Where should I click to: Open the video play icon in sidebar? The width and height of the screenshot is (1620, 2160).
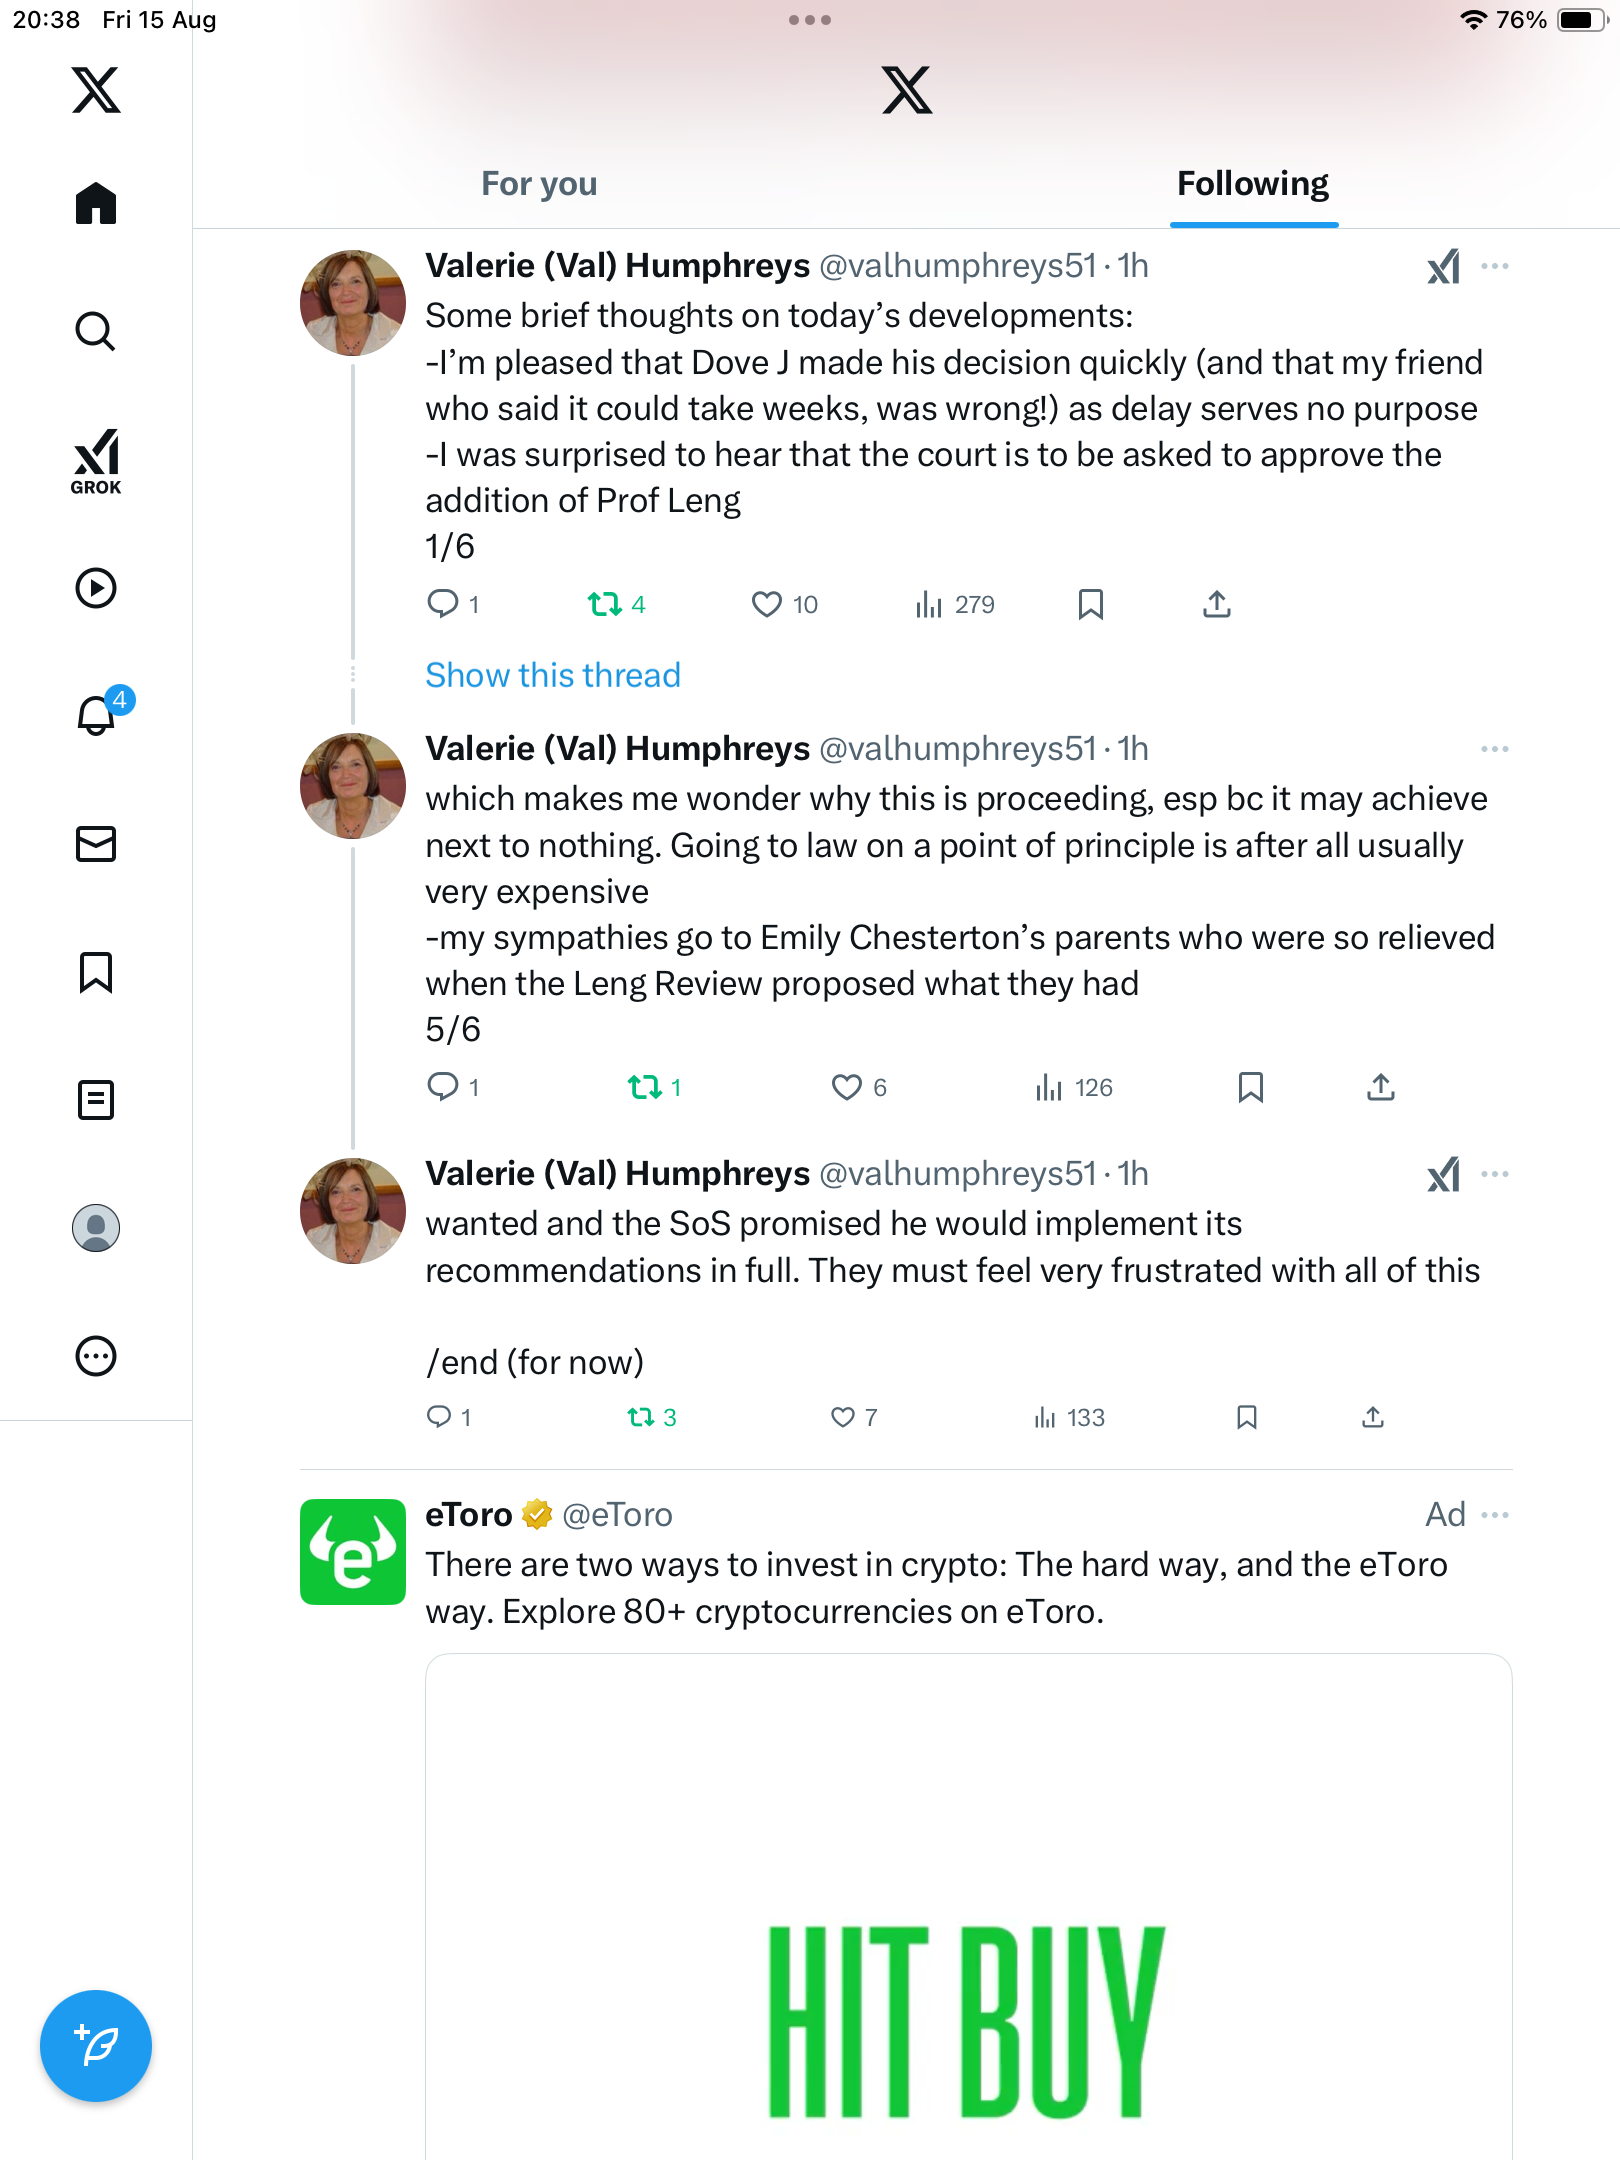click(x=96, y=588)
